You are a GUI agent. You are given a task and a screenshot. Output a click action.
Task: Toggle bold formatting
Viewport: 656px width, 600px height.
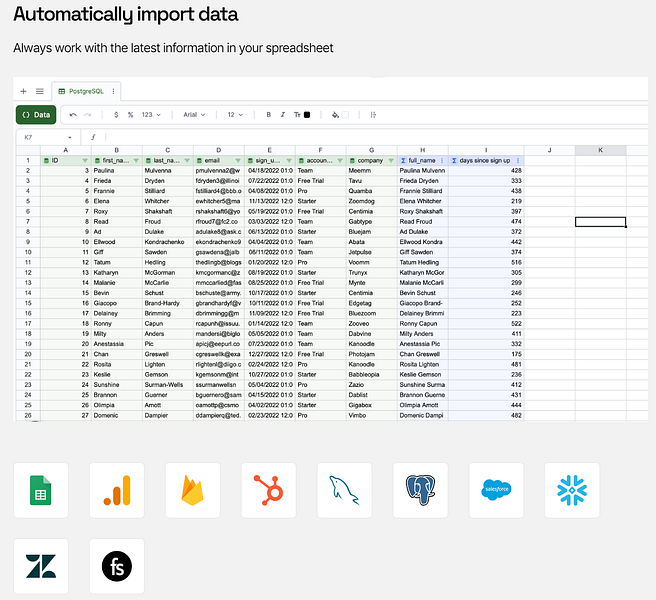pos(269,115)
